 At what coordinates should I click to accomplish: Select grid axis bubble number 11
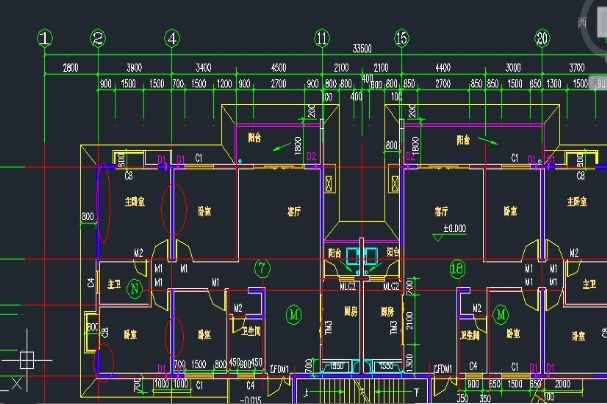321,39
